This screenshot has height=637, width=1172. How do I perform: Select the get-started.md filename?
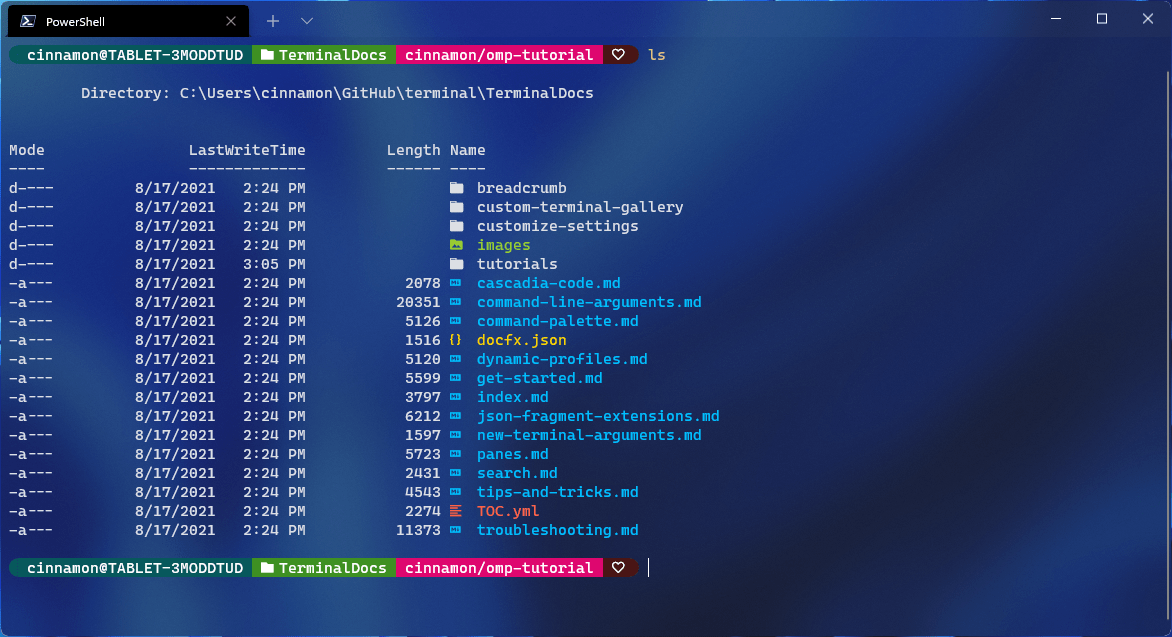click(x=540, y=378)
